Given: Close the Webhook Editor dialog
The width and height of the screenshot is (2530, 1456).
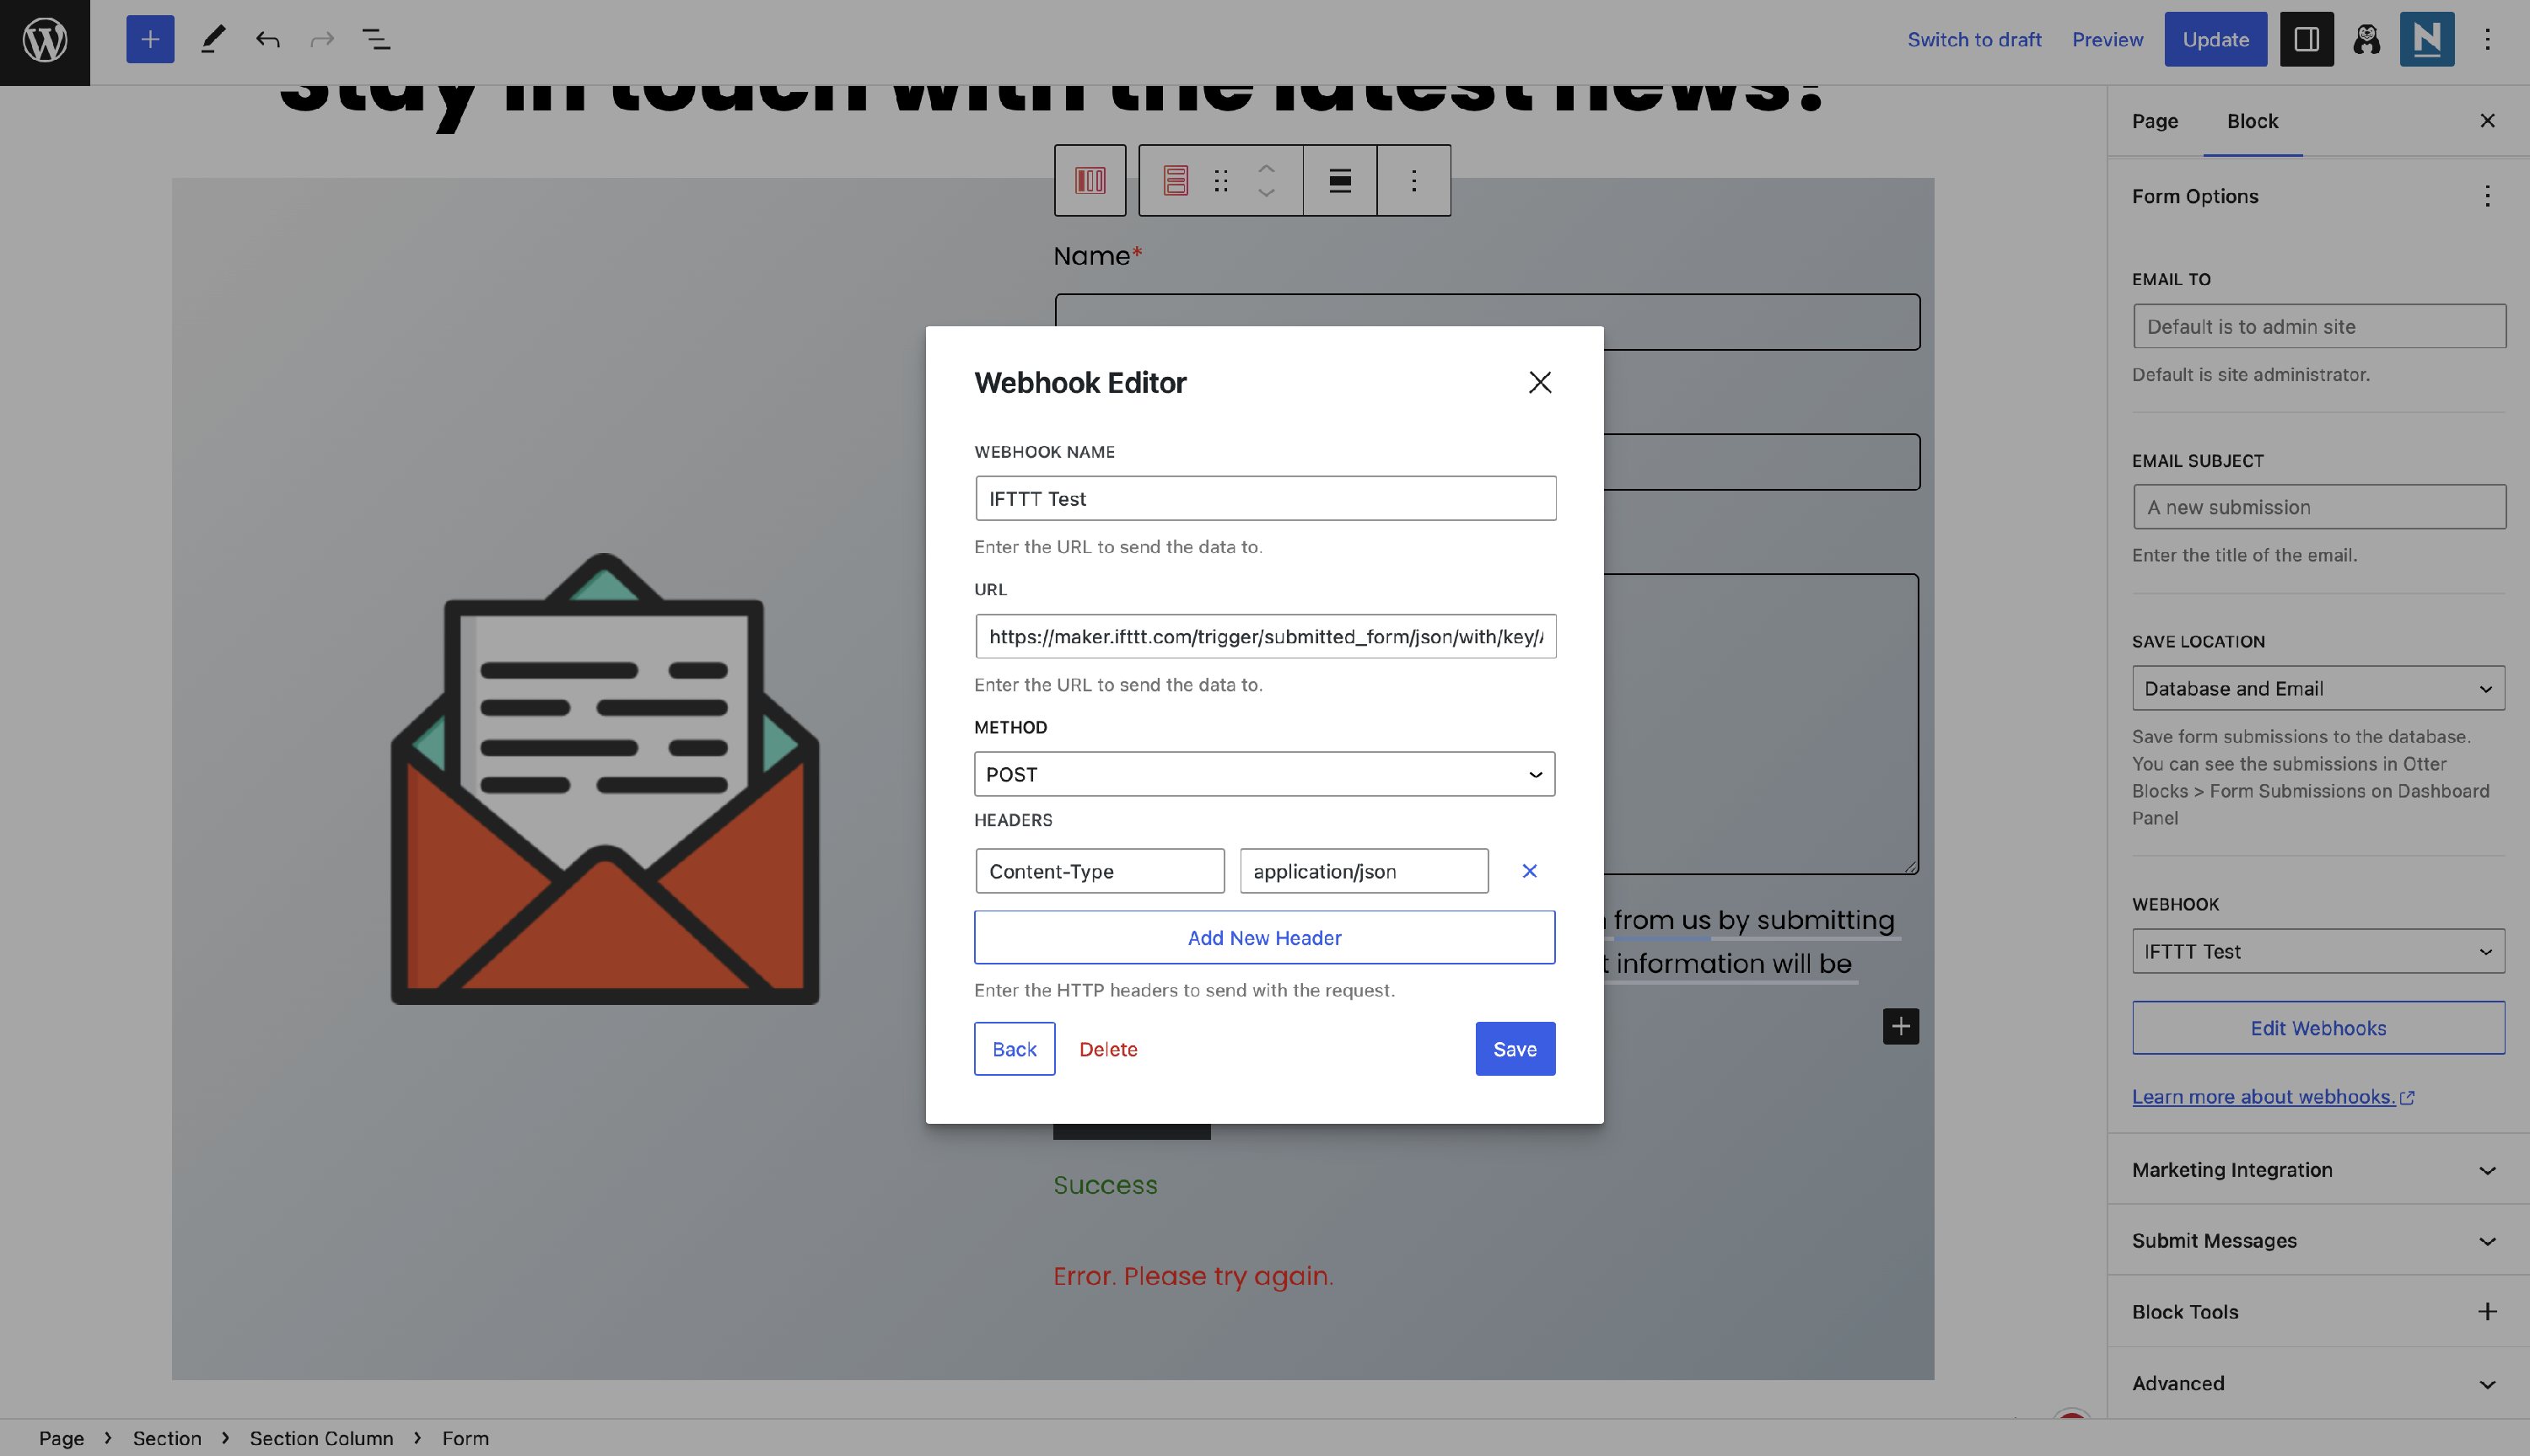Looking at the screenshot, I should pos(1539,383).
